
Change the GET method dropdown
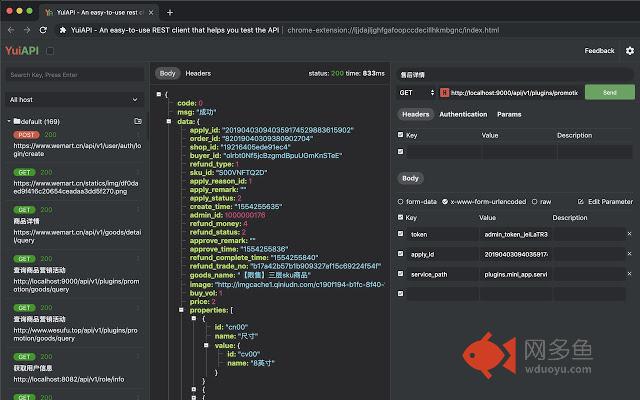414,92
